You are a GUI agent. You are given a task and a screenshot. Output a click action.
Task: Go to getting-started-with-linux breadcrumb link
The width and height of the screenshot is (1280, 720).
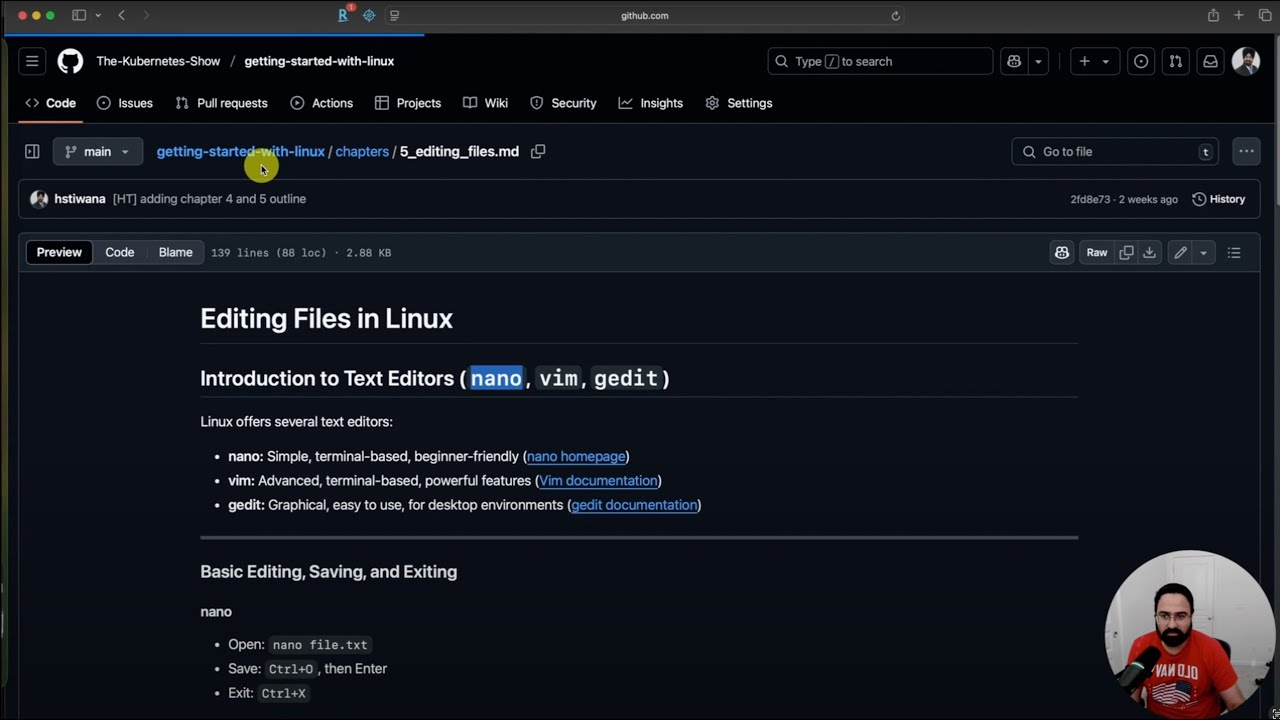(240, 152)
